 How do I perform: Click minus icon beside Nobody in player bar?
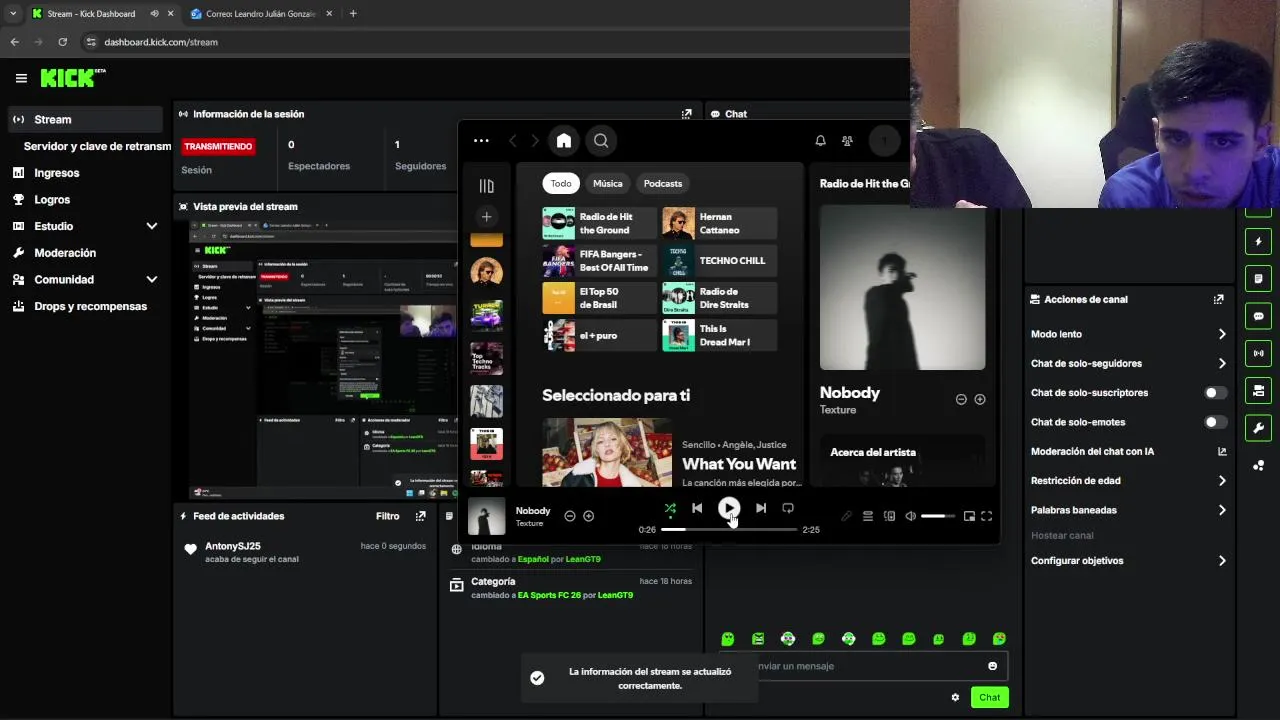click(x=570, y=516)
